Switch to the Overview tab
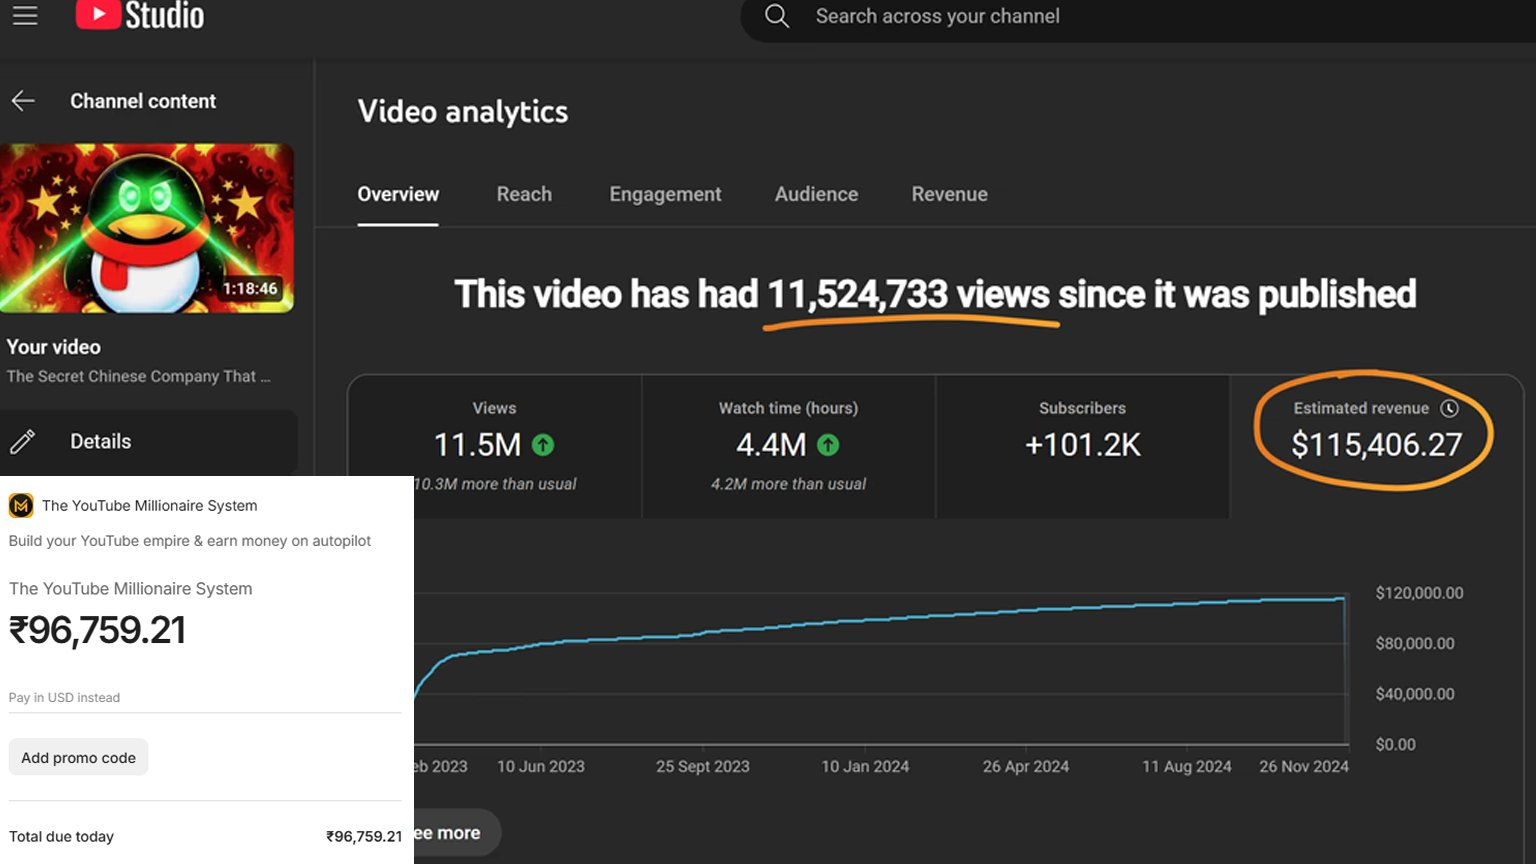1536x864 pixels. [398, 194]
